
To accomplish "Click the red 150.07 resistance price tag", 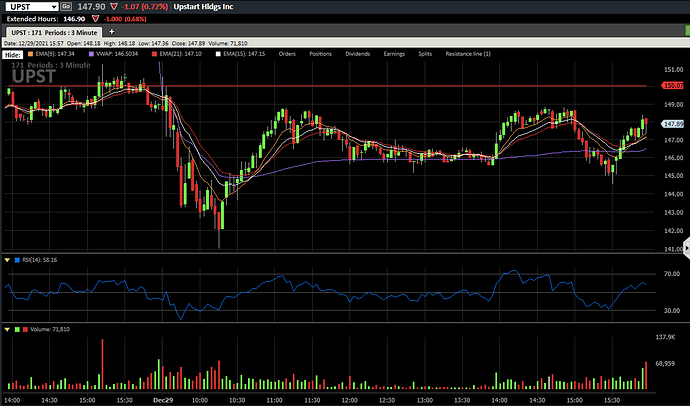I will pos(673,86).
